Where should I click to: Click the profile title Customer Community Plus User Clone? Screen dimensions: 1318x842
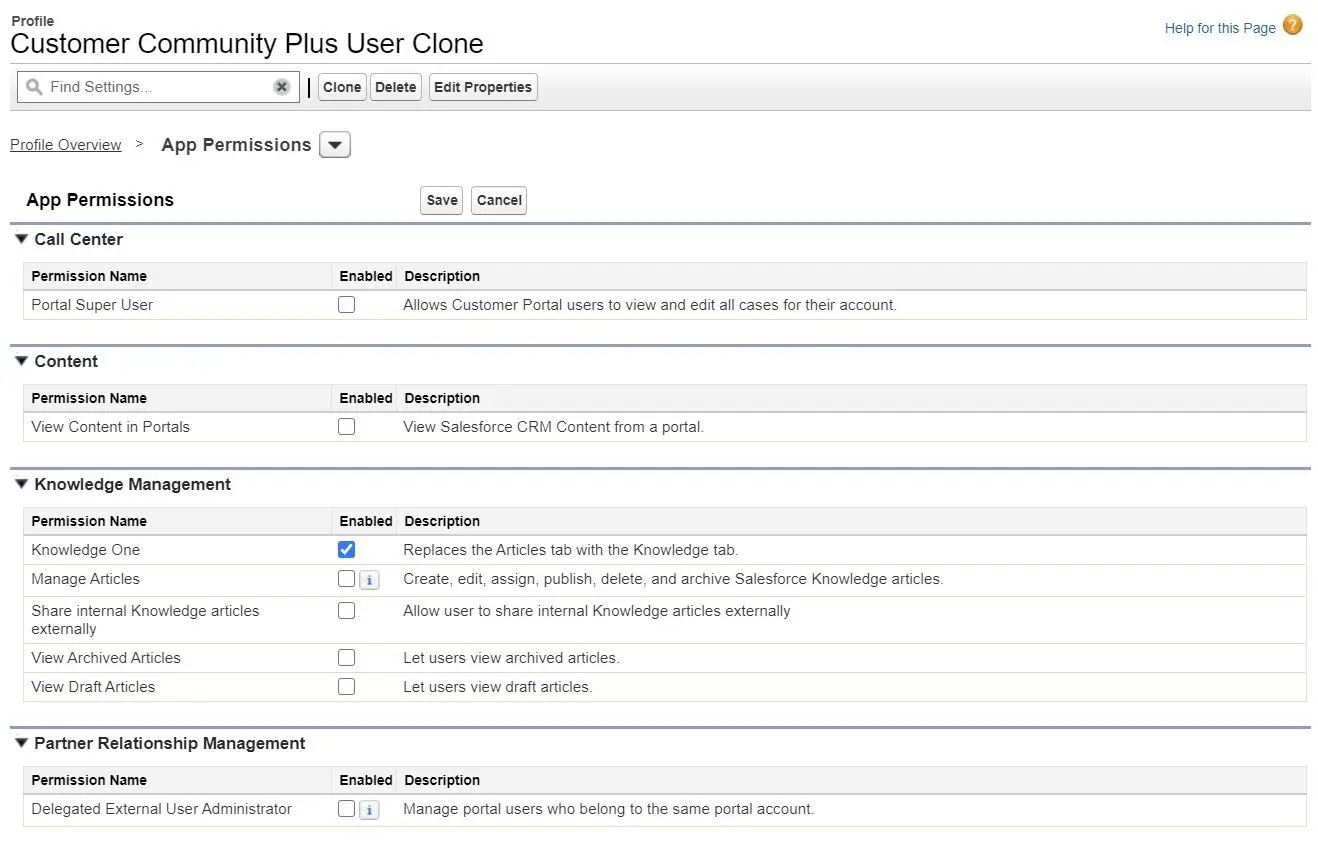pos(247,44)
